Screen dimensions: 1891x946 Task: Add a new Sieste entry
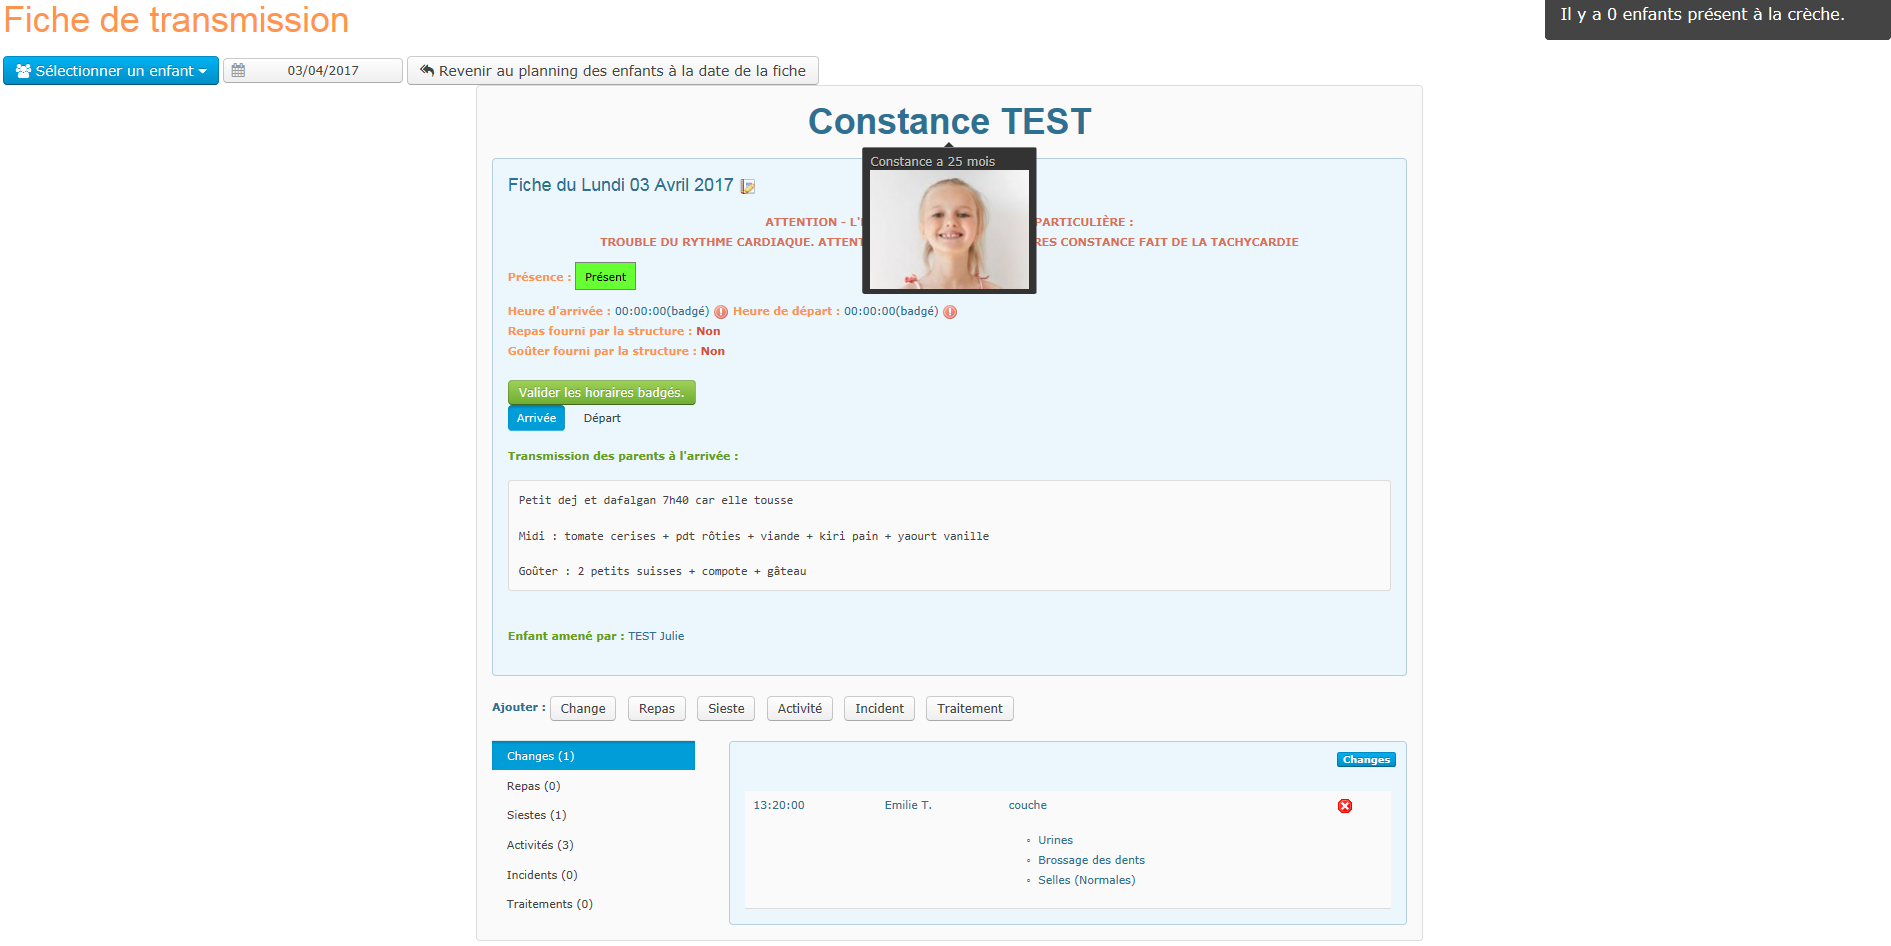[x=725, y=709]
